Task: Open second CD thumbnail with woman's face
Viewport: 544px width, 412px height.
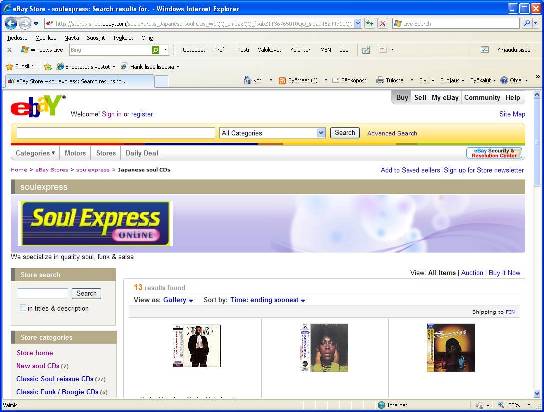Action: [x=325, y=348]
